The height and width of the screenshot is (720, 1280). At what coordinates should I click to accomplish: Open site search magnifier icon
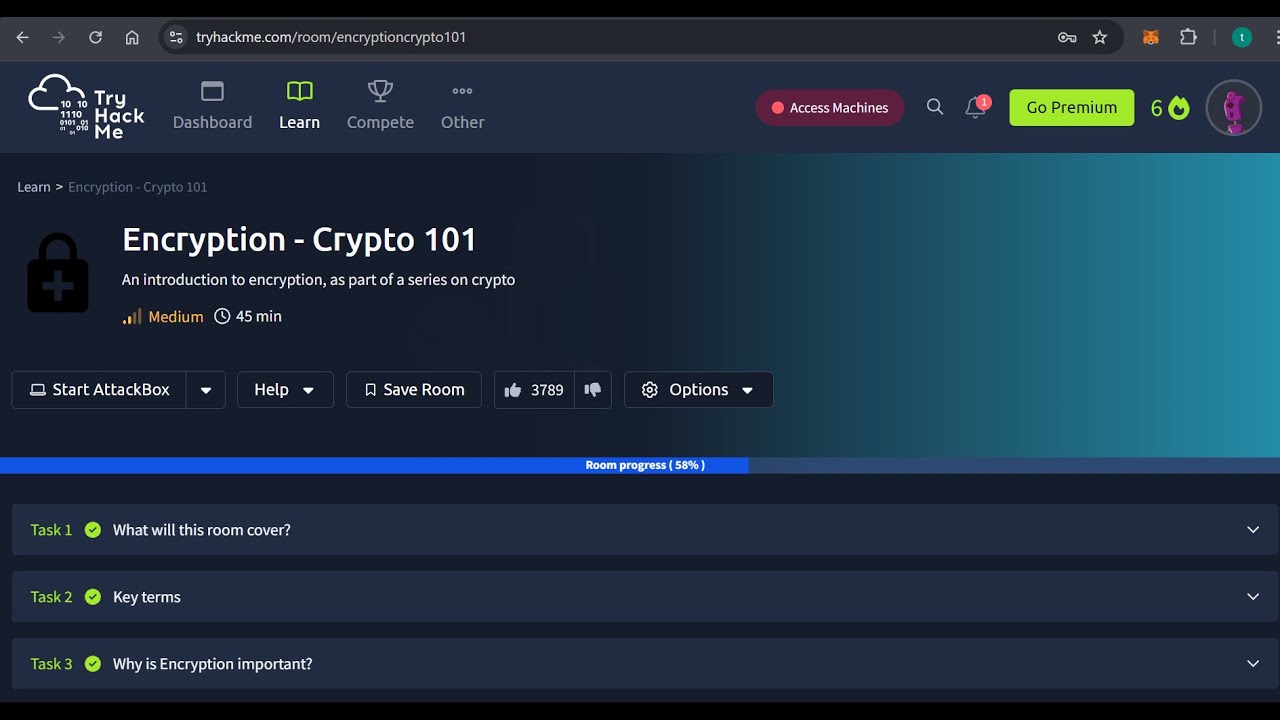pyautogui.click(x=935, y=107)
